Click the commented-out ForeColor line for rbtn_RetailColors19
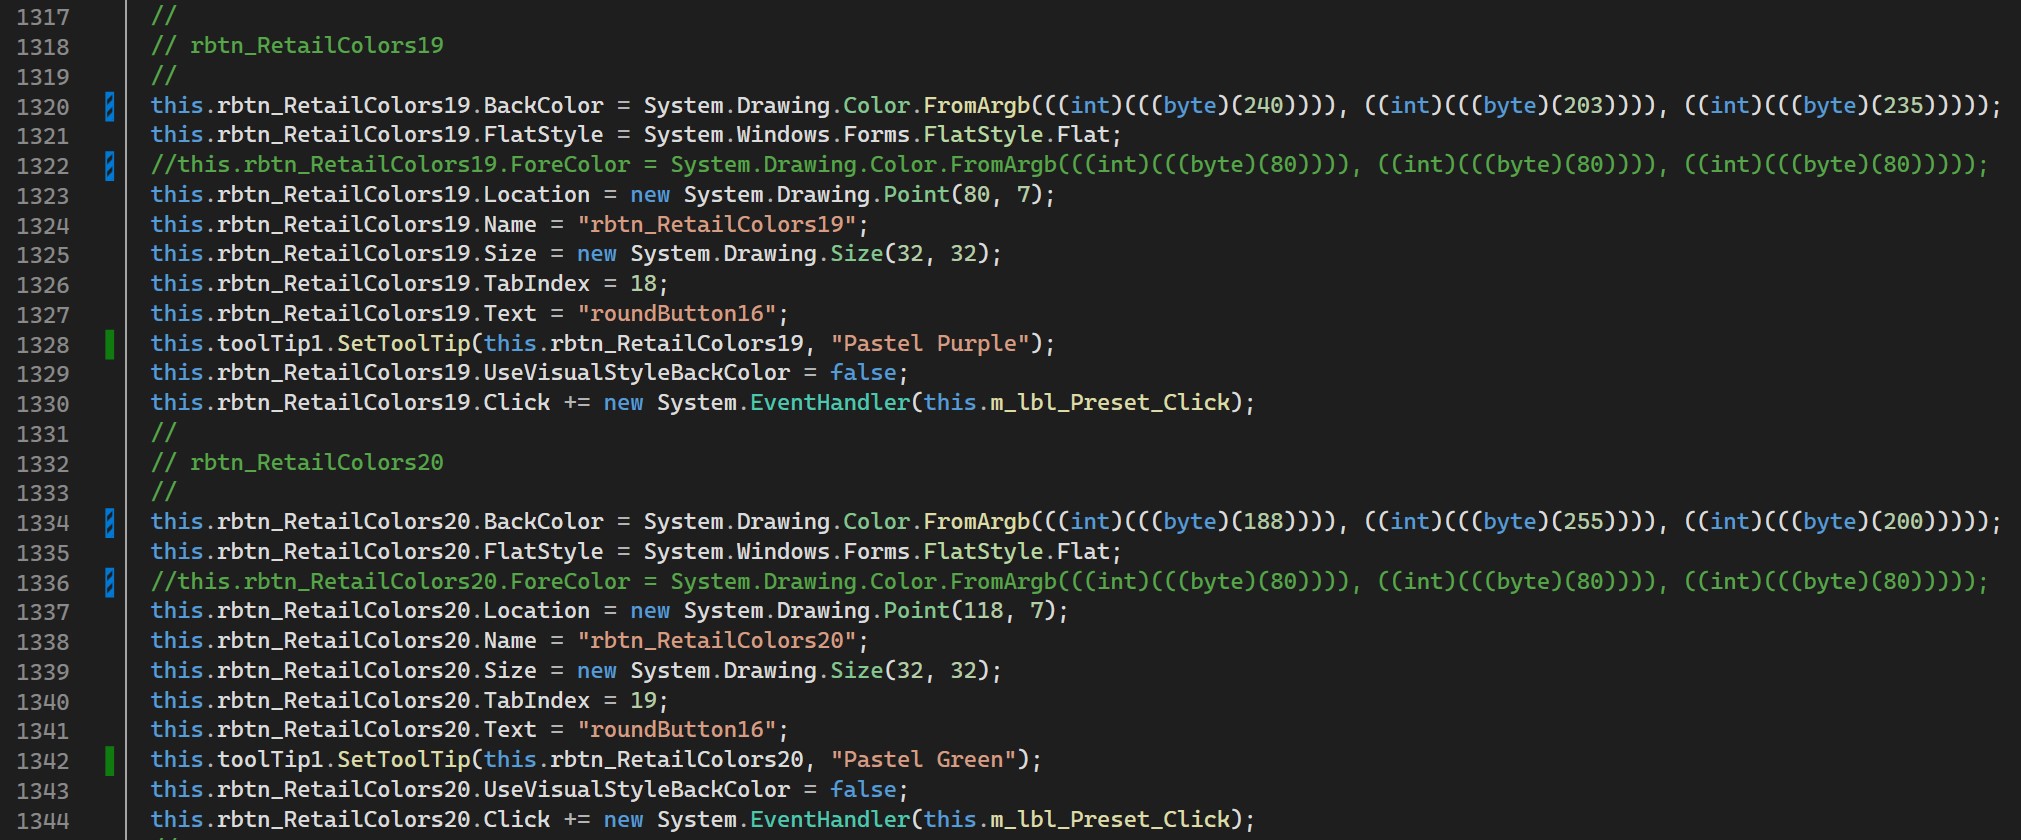Image resolution: width=2021 pixels, height=840 pixels. coord(1070,165)
